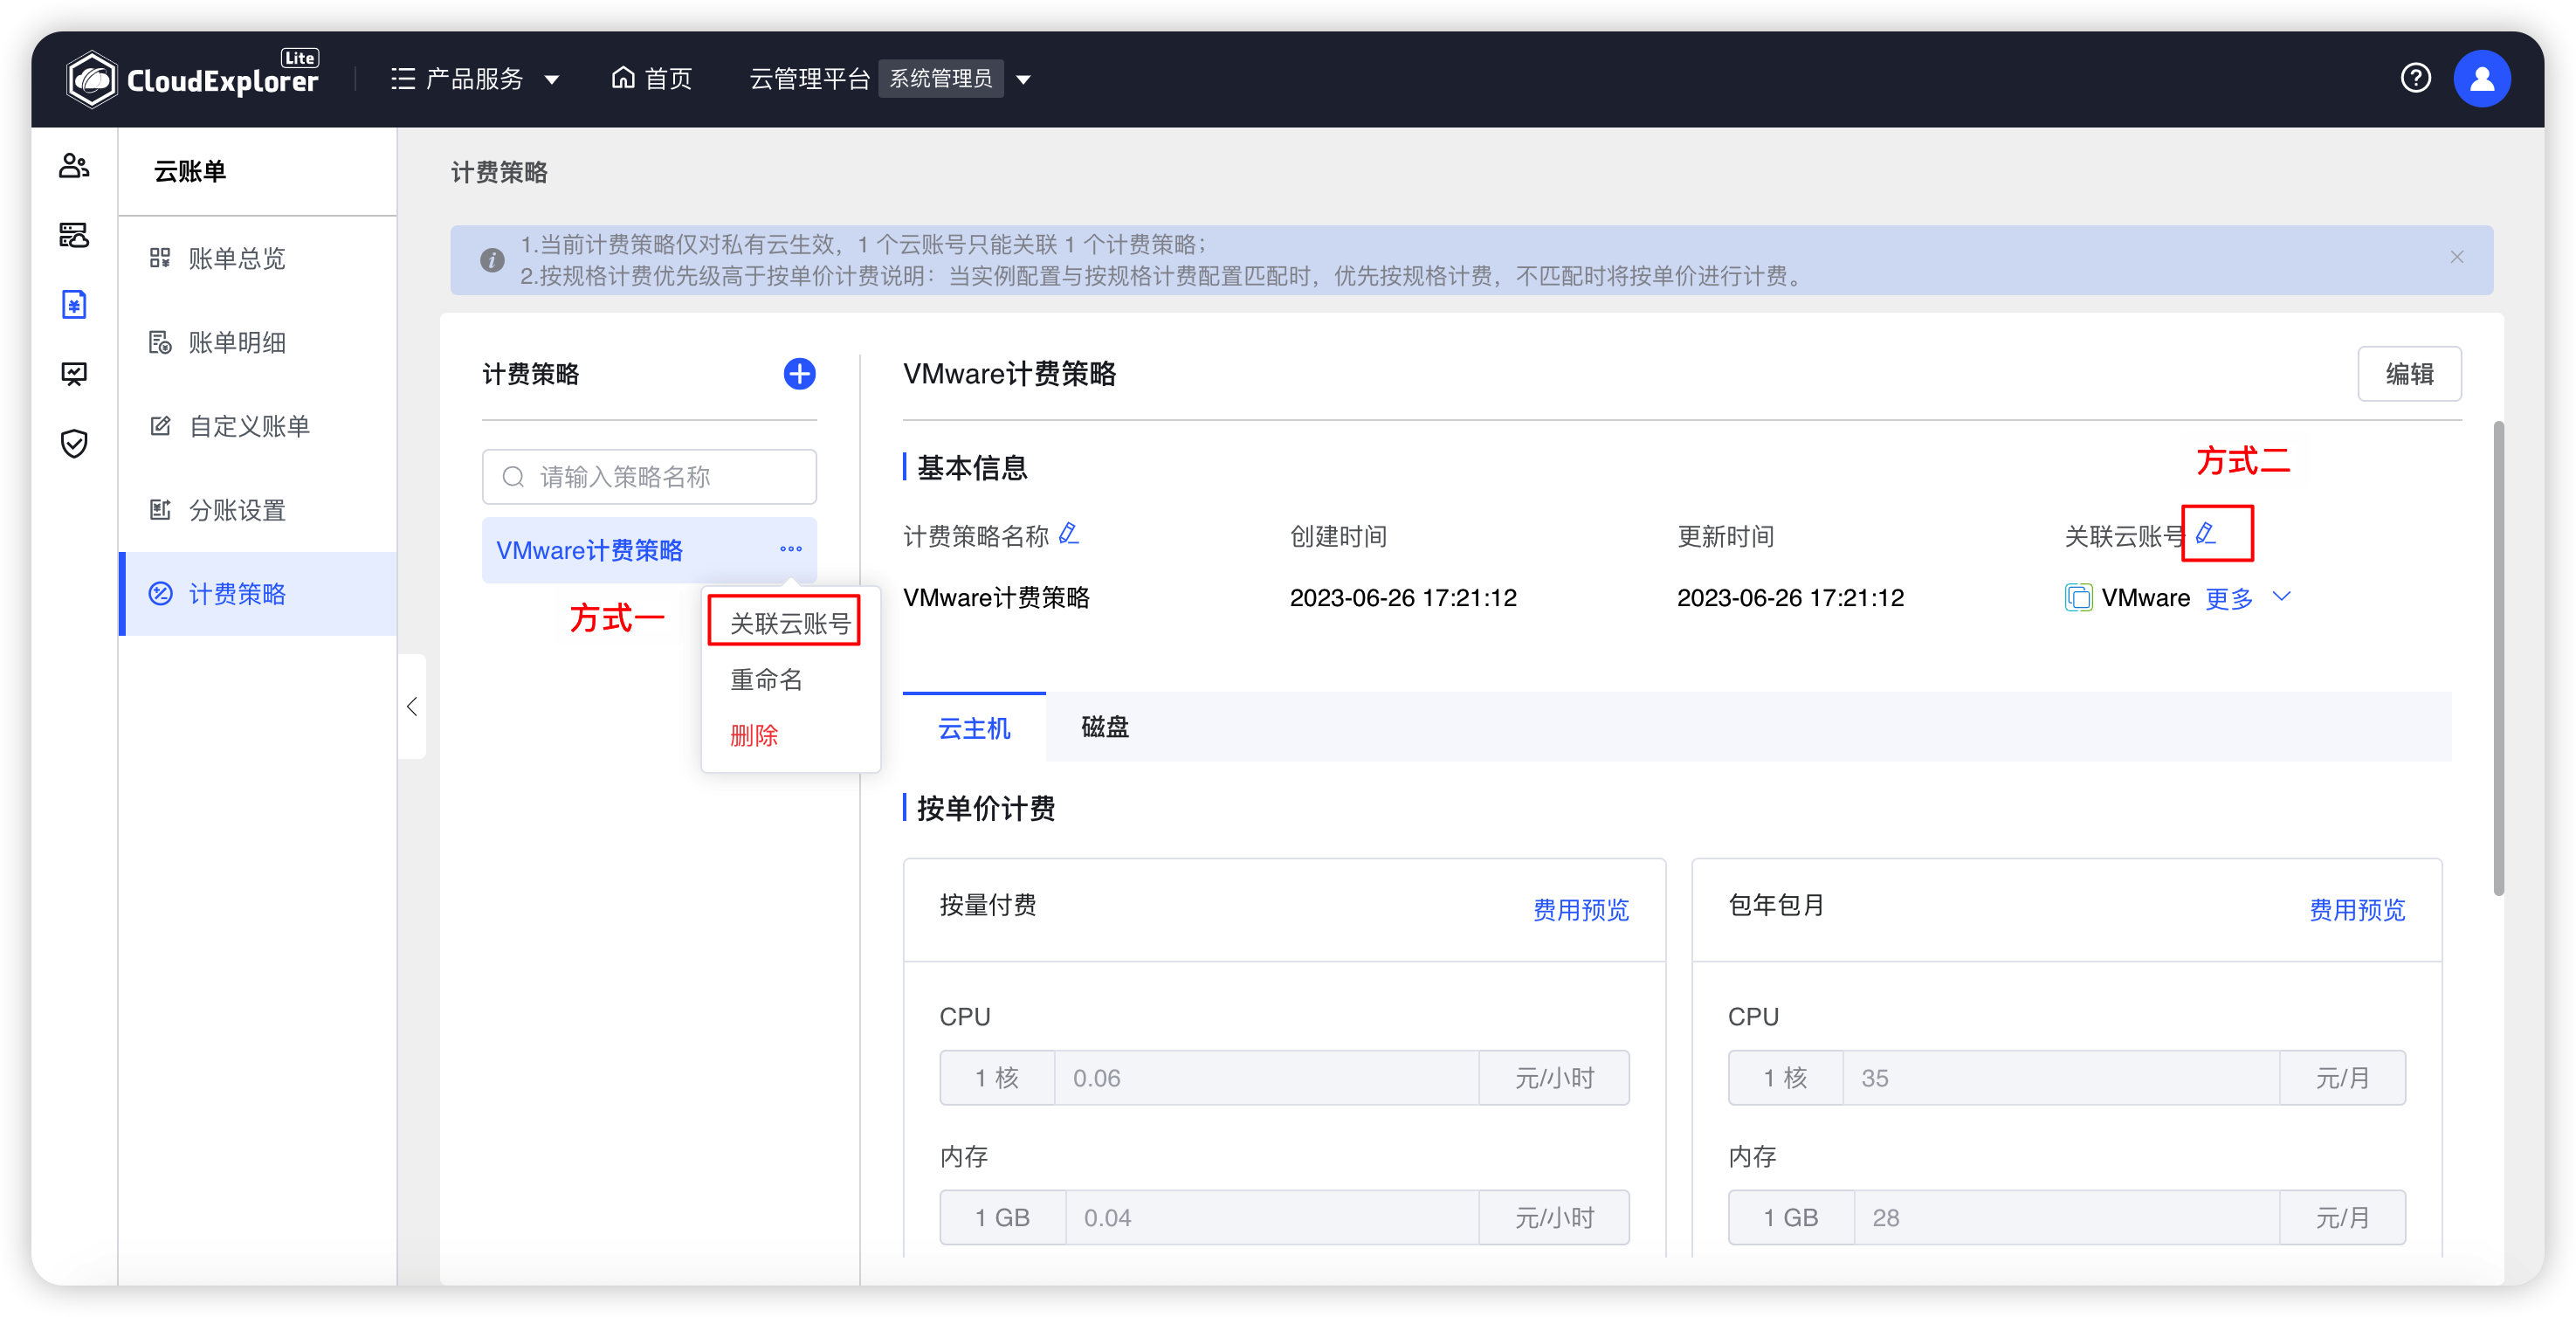This screenshot has height=1317, width=2576.
Task: Choose 关联云账号 from context menu
Action: [x=790, y=623]
